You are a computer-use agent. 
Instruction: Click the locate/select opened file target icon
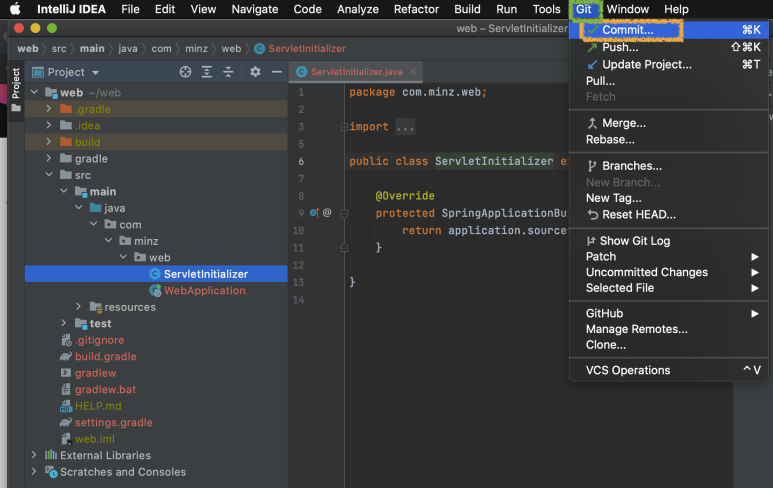(185, 72)
